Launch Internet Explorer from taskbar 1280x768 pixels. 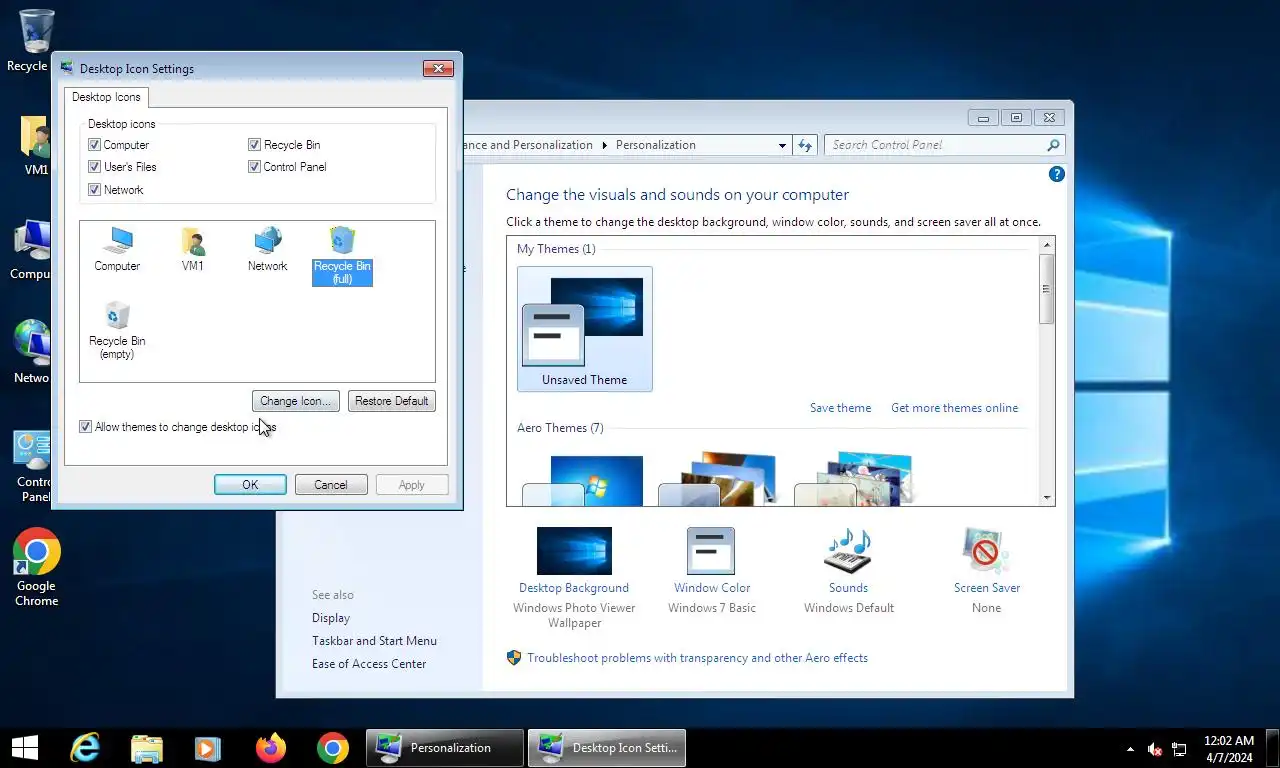tap(86, 747)
